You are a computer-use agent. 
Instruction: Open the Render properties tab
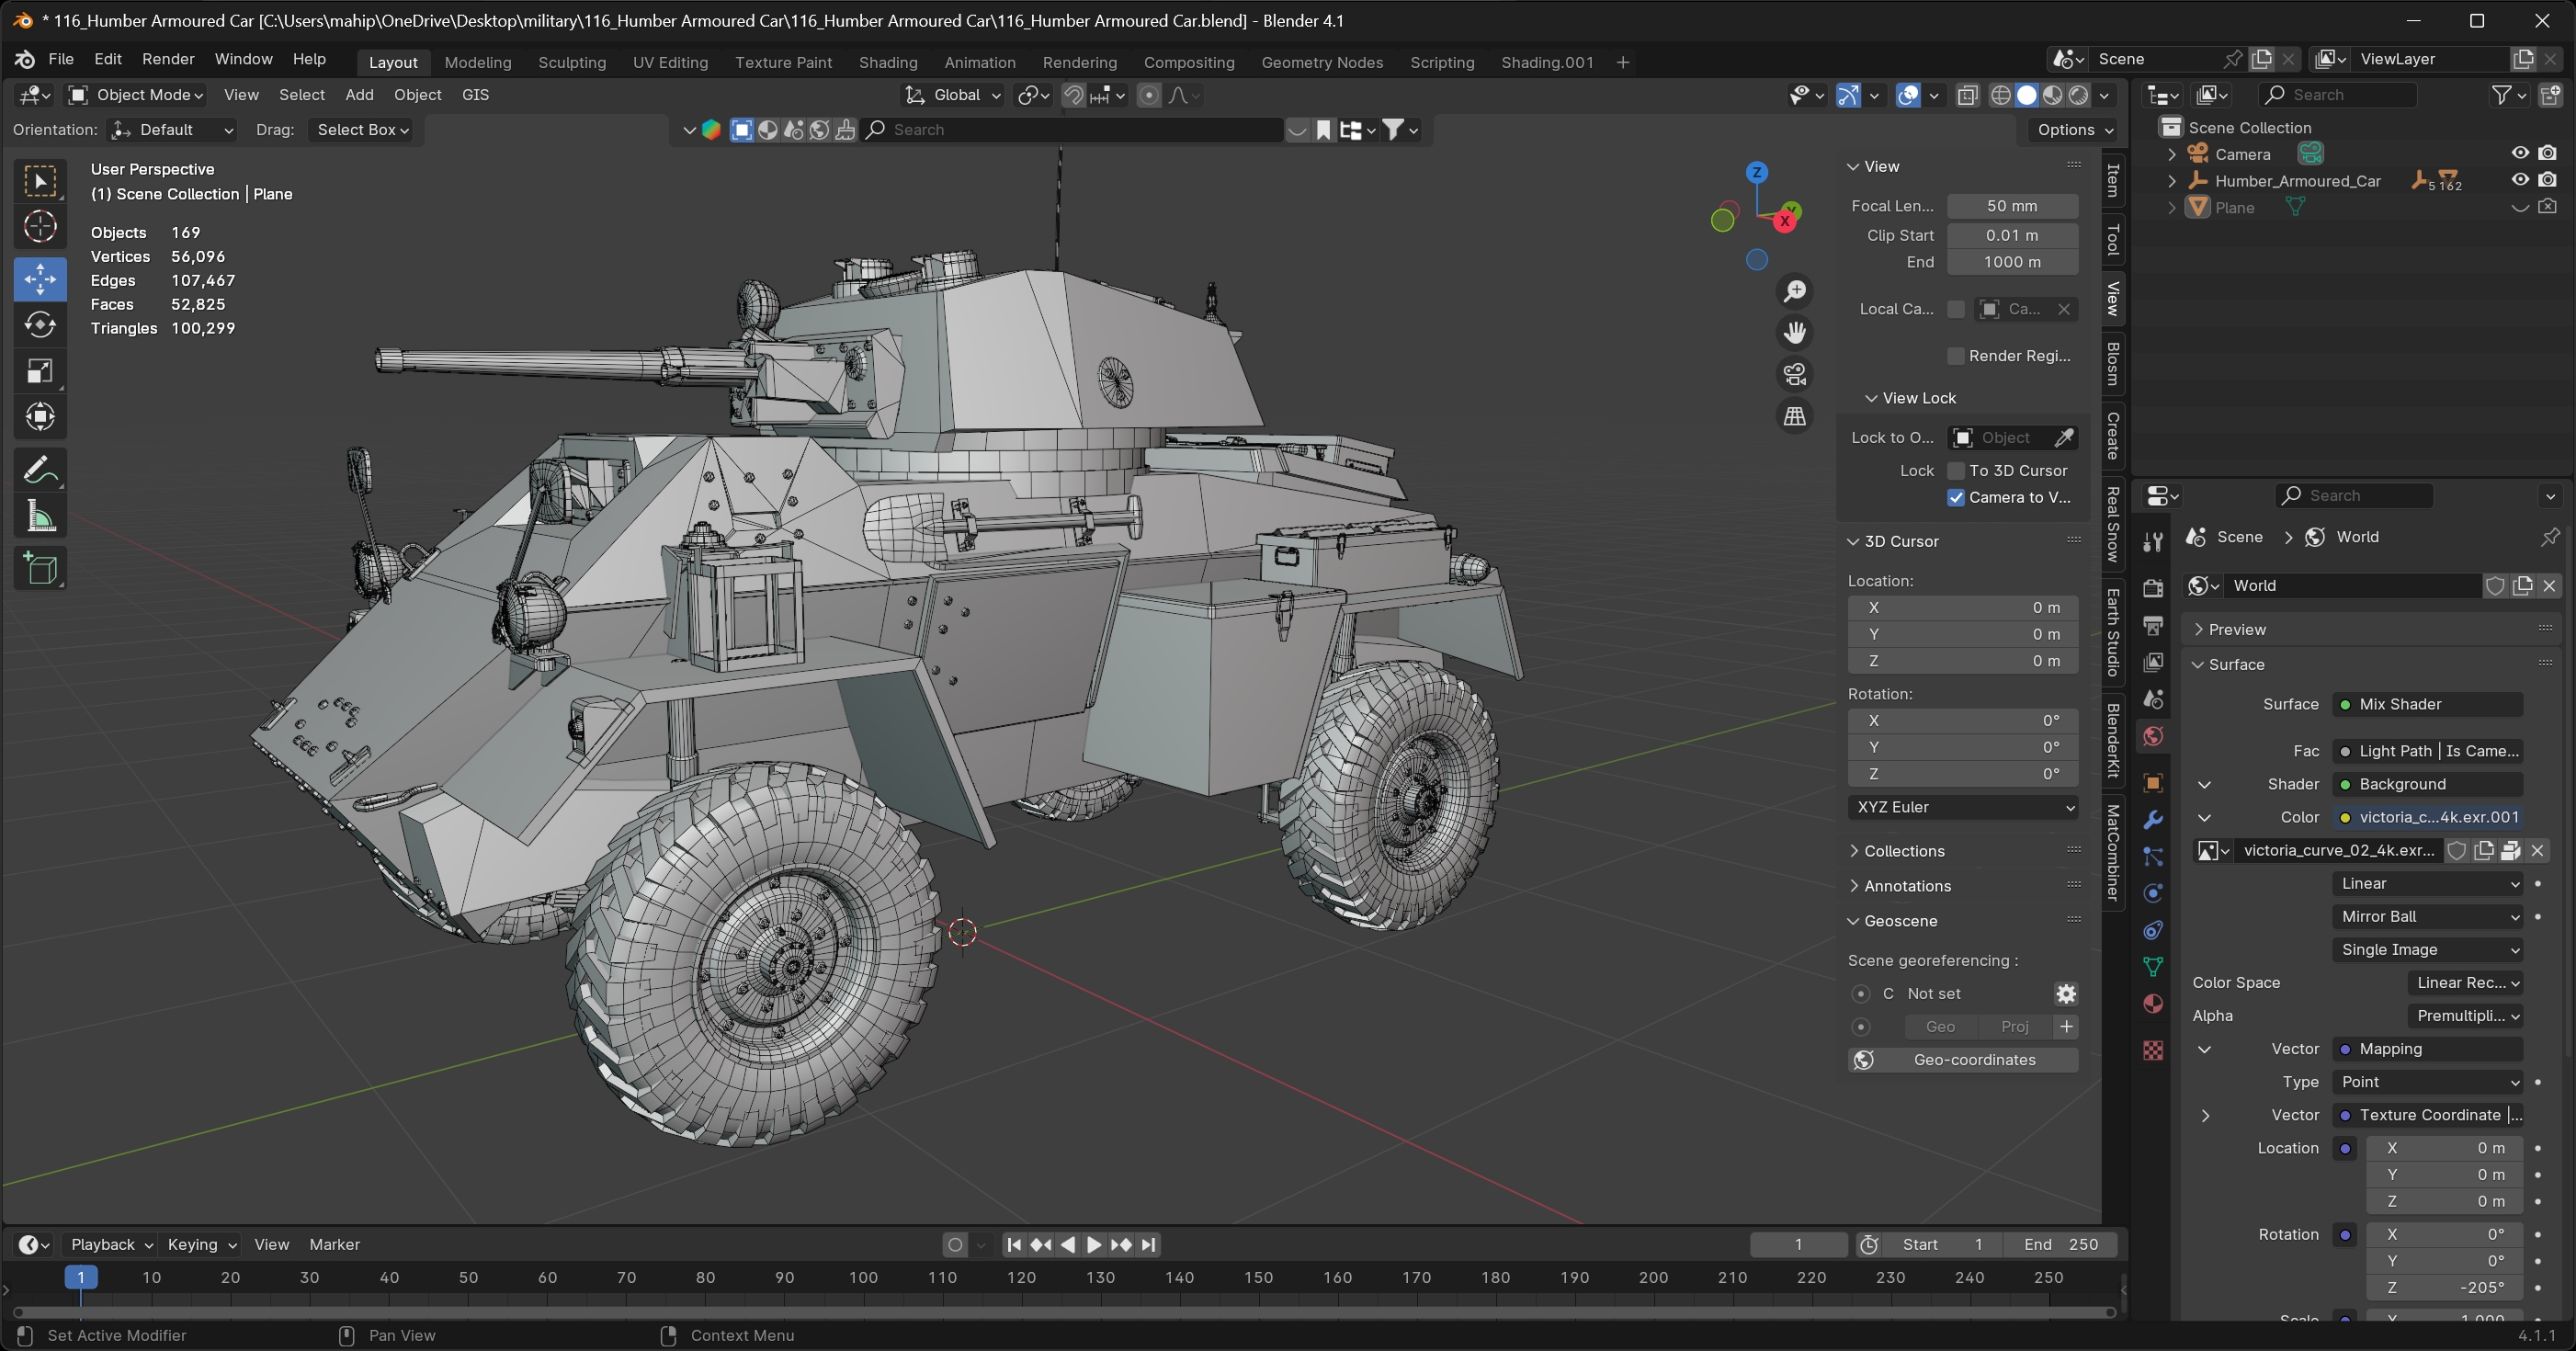(2152, 588)
